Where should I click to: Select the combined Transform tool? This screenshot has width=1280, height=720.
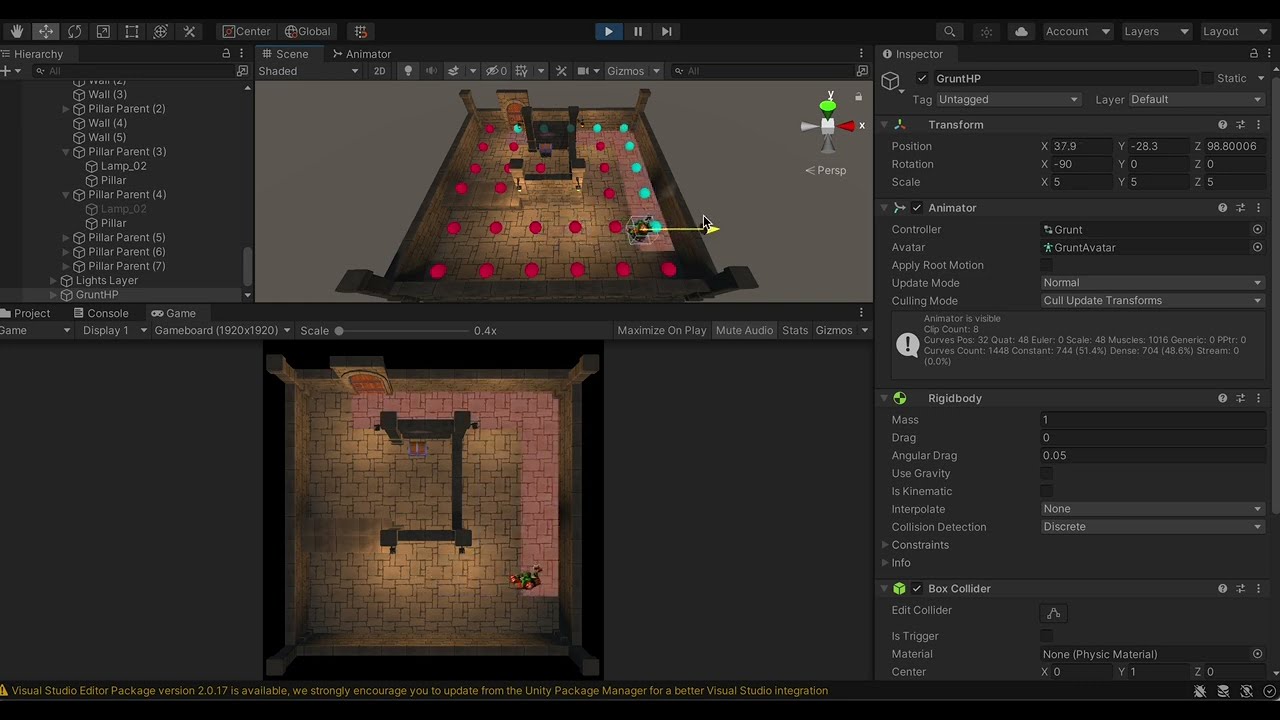[161, 31]
